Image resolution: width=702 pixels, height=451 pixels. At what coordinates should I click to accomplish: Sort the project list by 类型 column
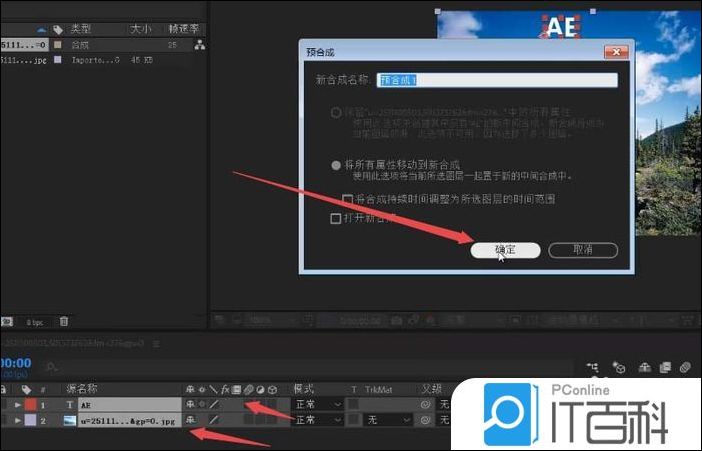[81, 29]
